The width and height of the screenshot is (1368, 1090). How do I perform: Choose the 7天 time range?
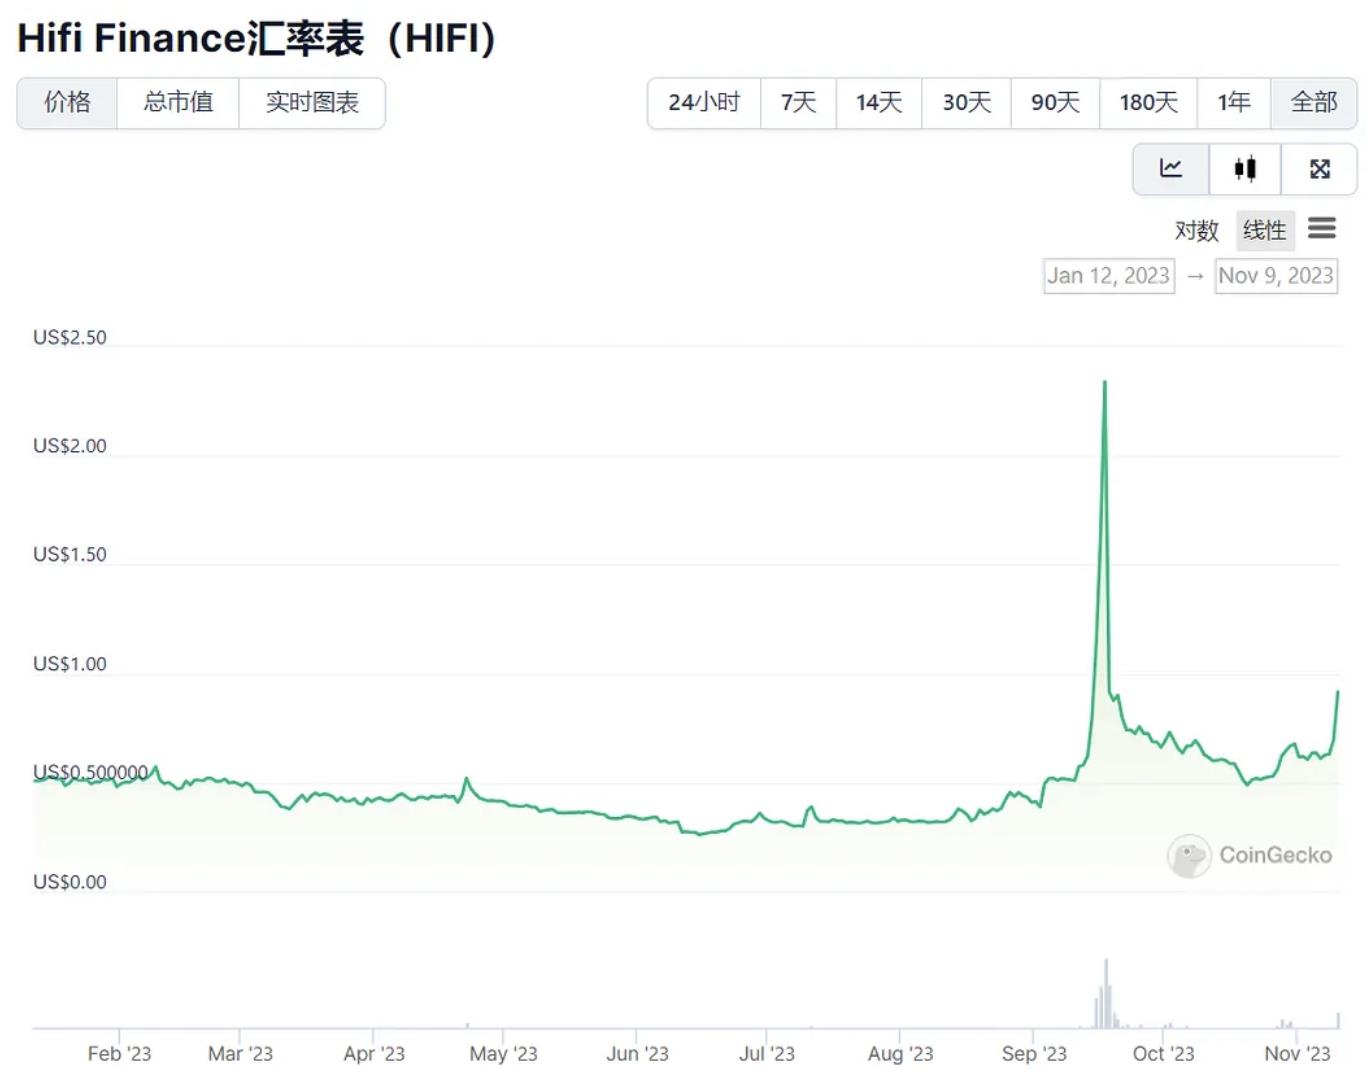[798, 103]
